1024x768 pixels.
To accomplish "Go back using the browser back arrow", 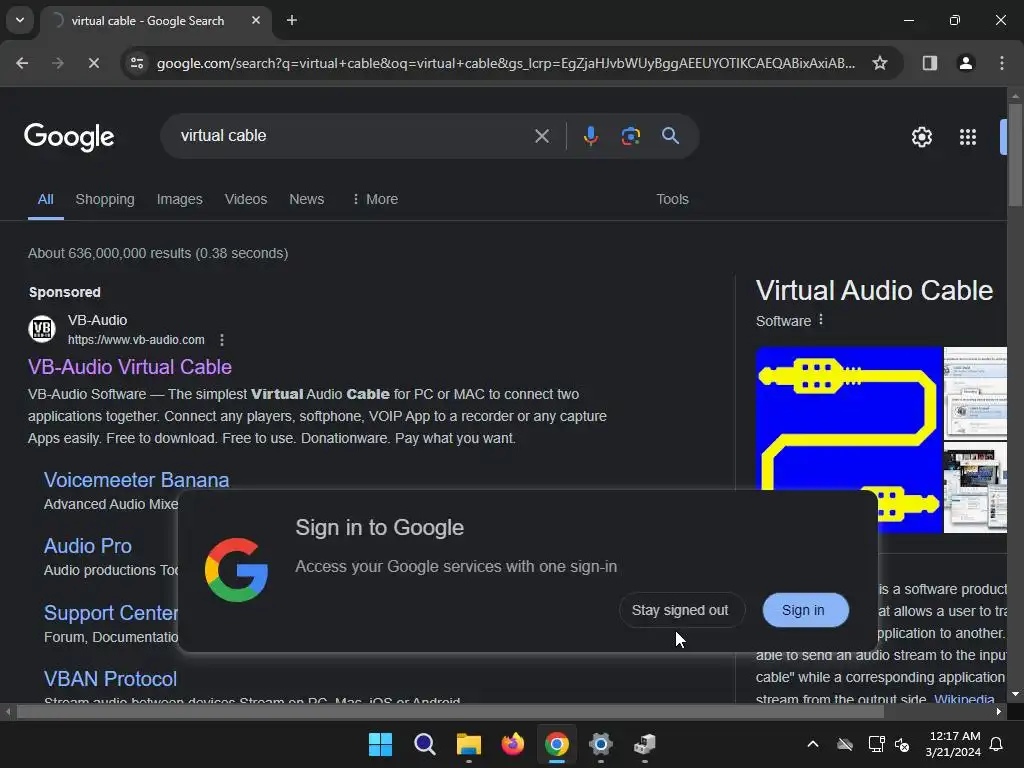I will tap(22, 63).
